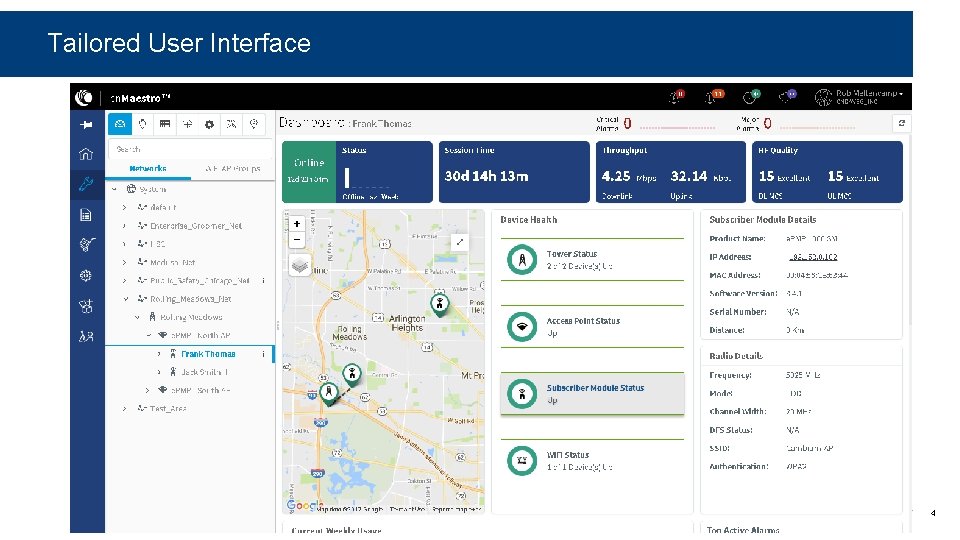Click the table grid icon in tree toolbar
Screen dimensions: 960x540
(x=165, y=124)
